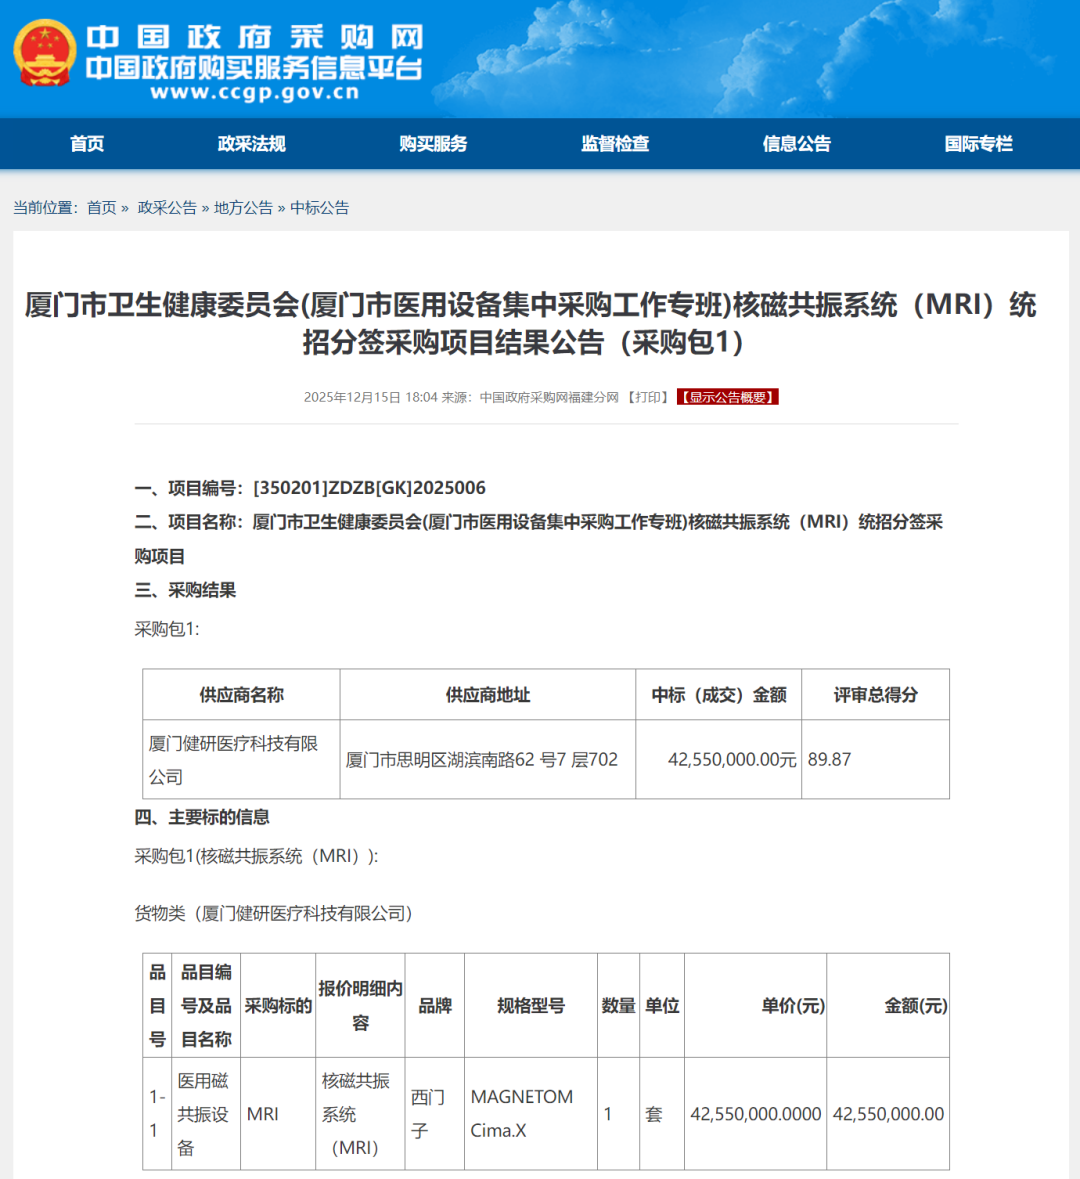Click the 规格型号 column header

click(531, 1006)
